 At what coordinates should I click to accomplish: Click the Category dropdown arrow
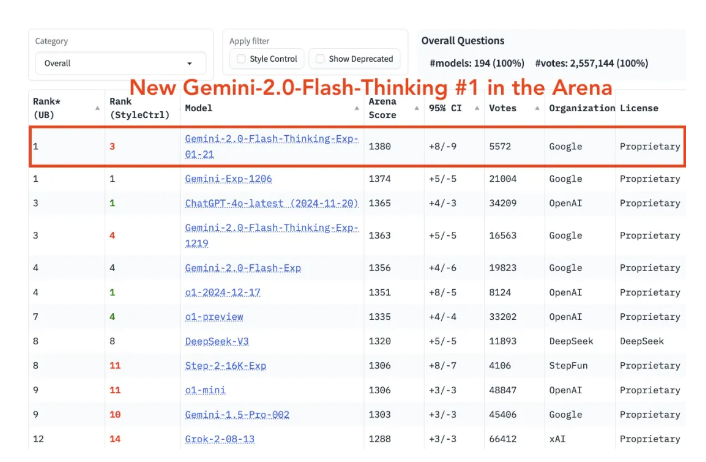190,63
